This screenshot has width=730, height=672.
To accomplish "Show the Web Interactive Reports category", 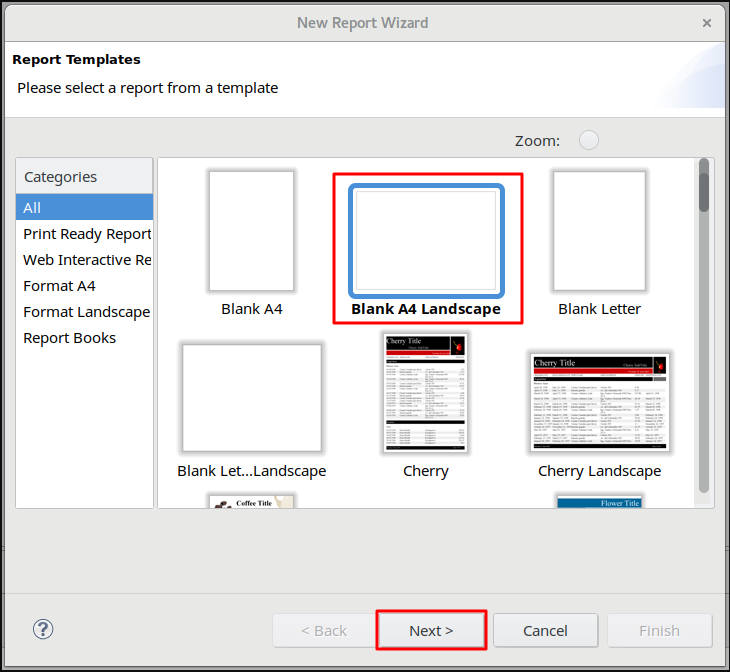I will pos(87,260).
